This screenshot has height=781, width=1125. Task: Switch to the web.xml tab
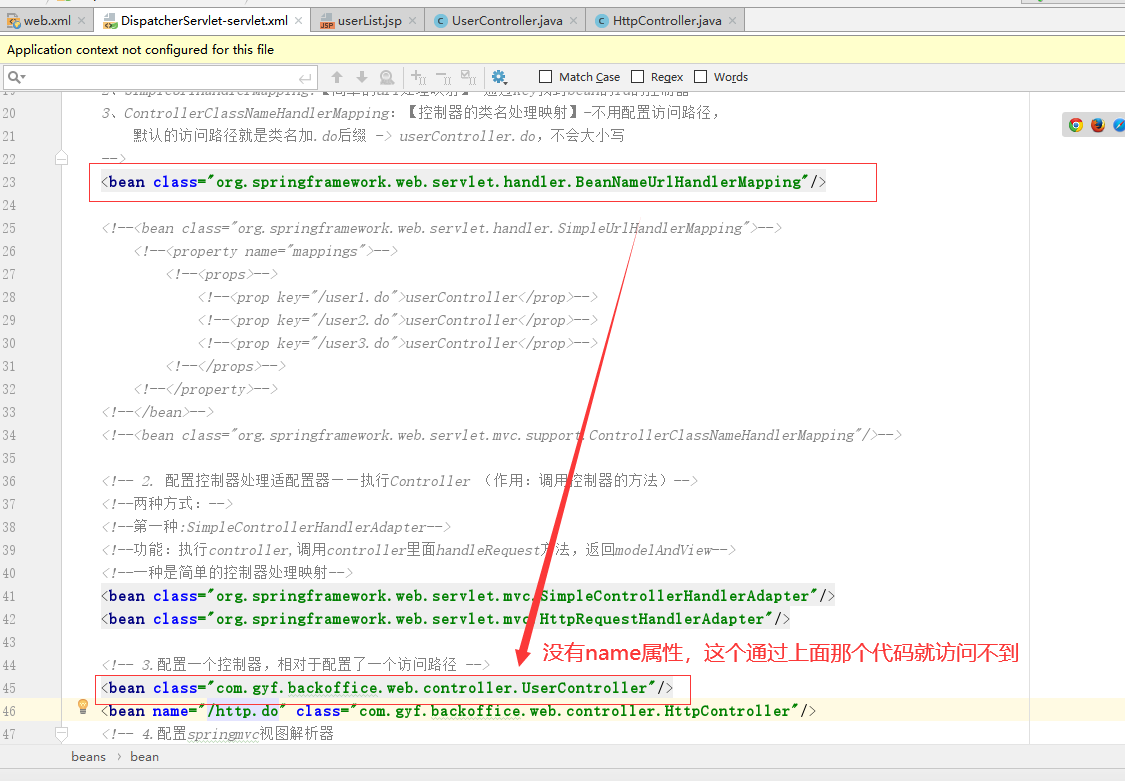click(47, 21)
